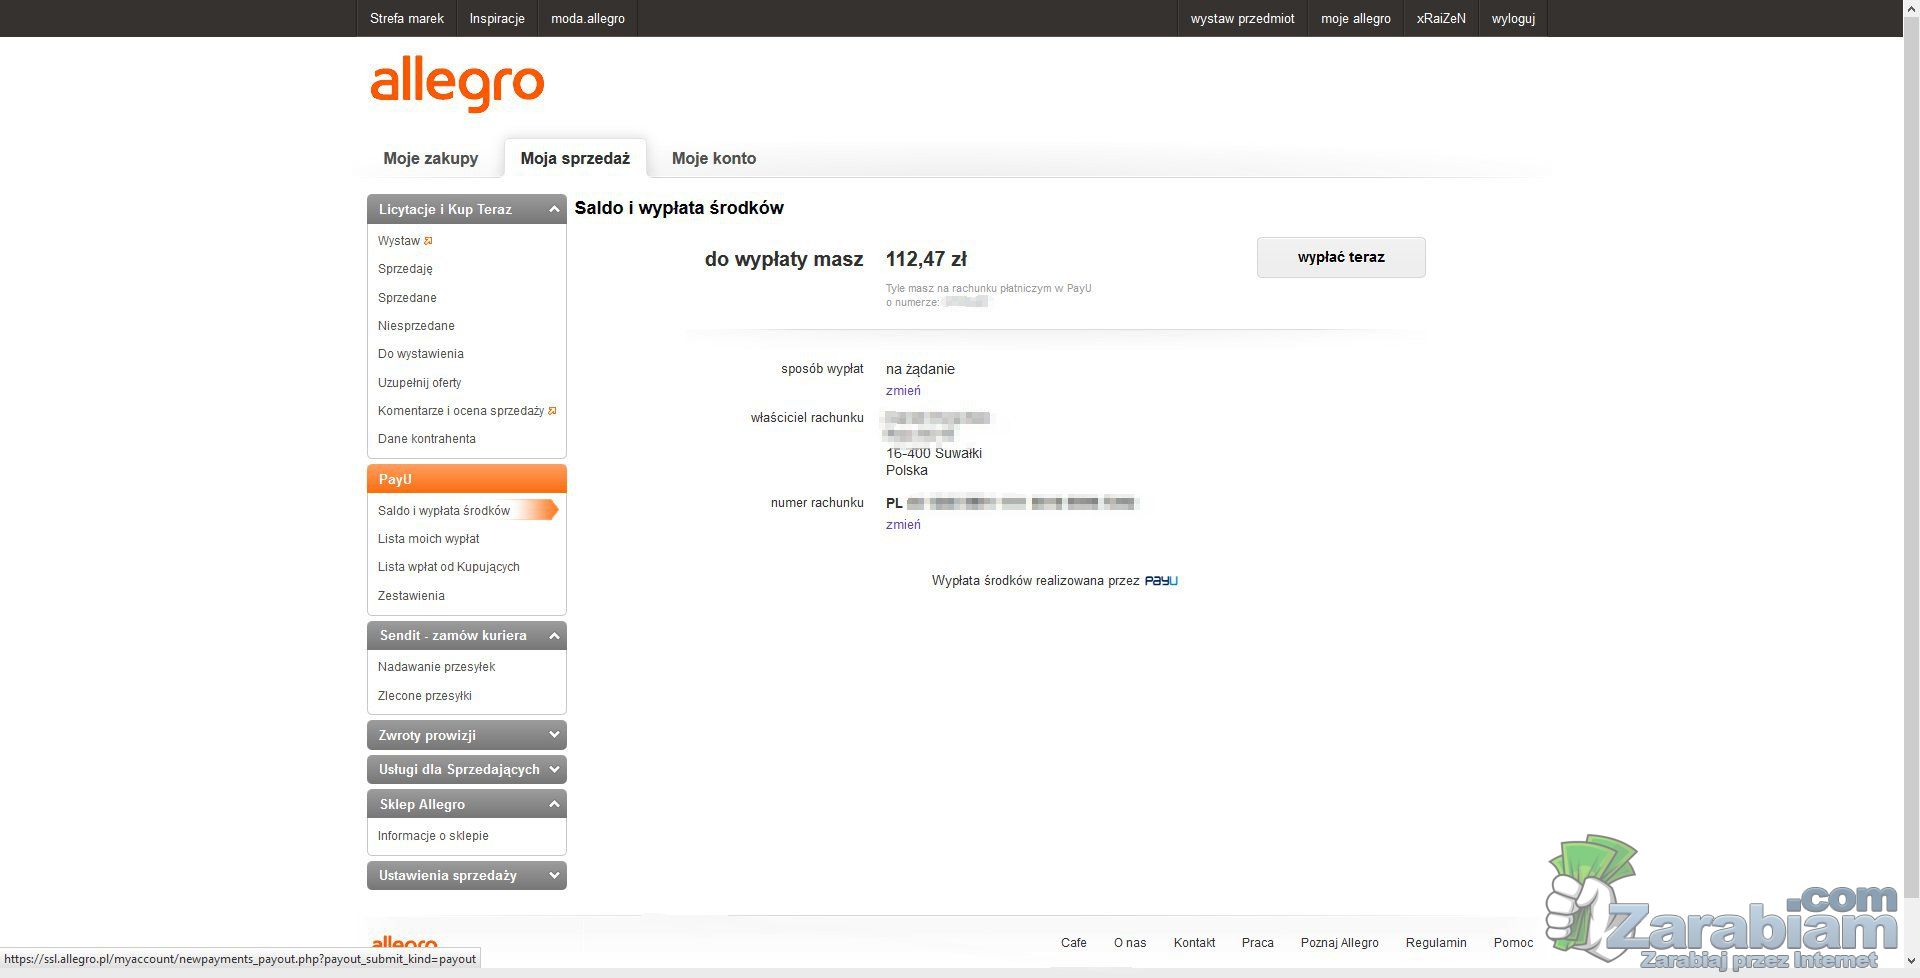Open the Regulamin footer link
The height and width of the screenshot is (978, 1920).
click(x=1436, y=943)
